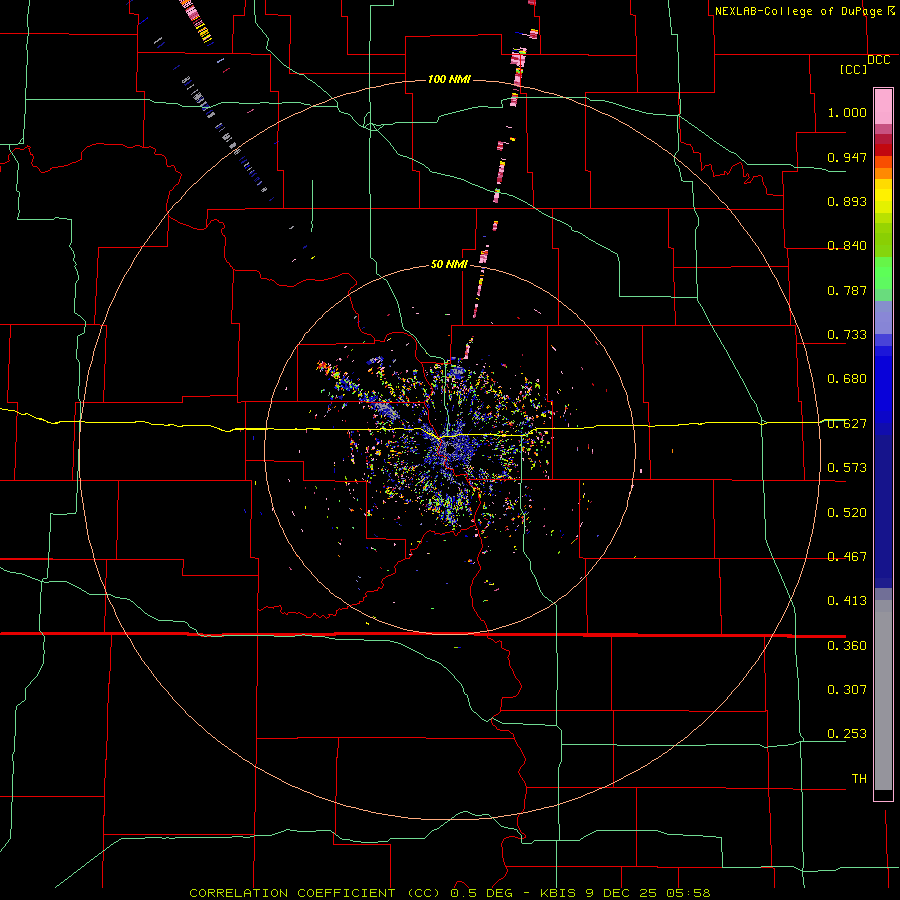Click the DCC label above the color scale
900x900 pixels.
click(879, 60)
